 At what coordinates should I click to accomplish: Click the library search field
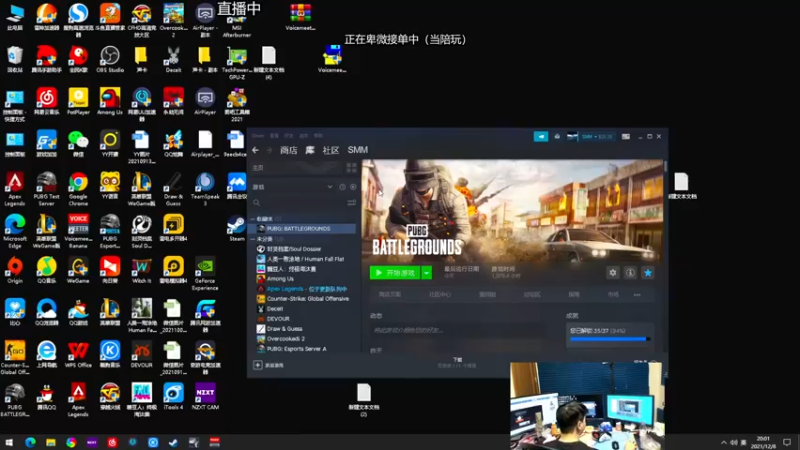coord(299,203)
